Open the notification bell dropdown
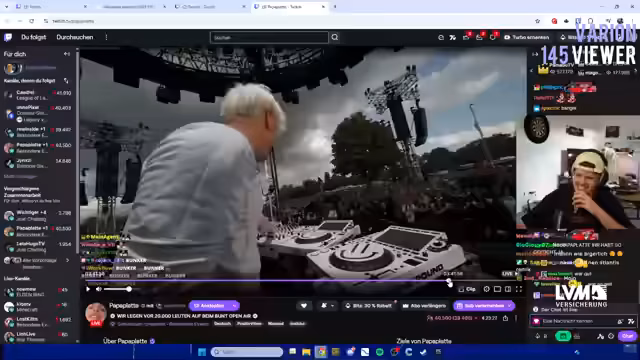The image size is (640, 360). coord(327,306)
